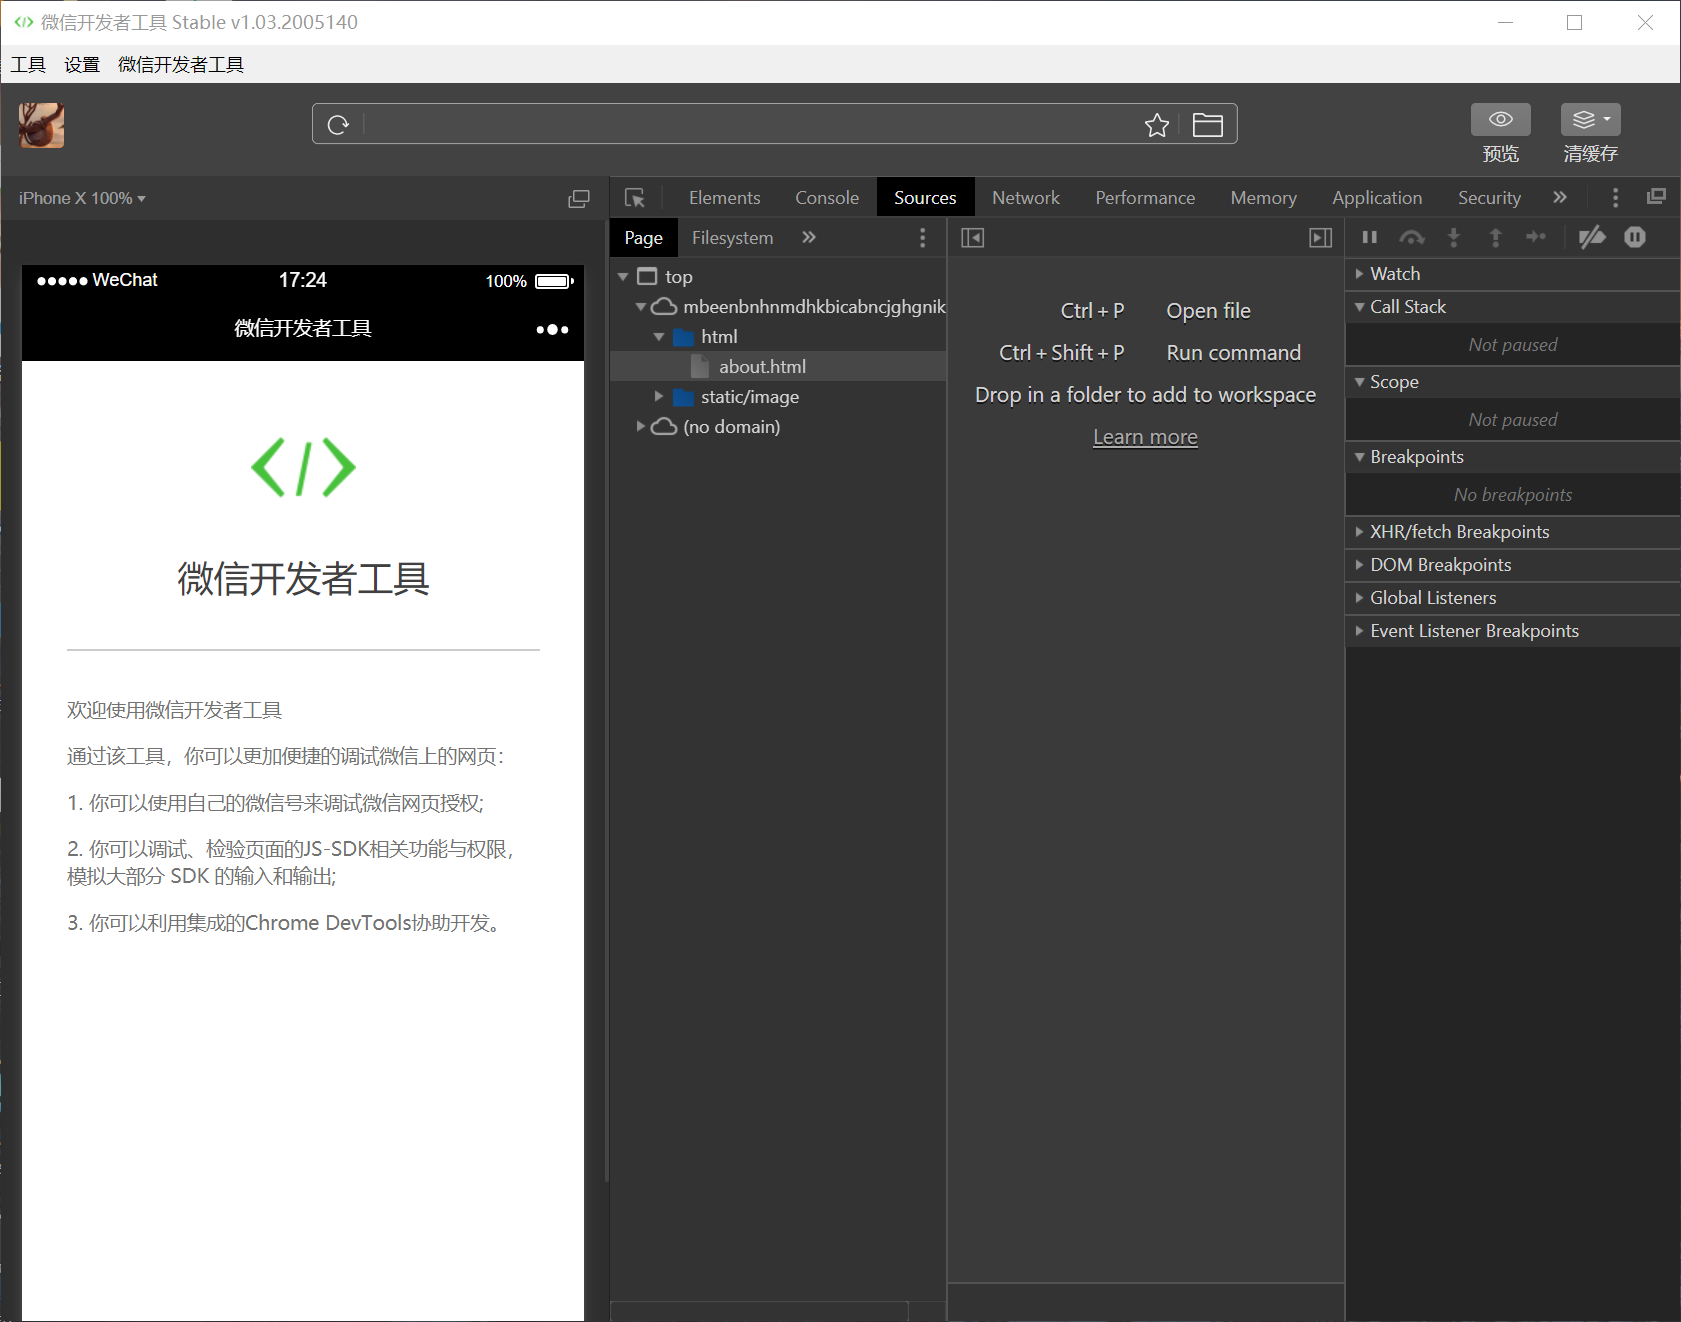Open the iPhone X 100% device dropdown
This screenshot has height=1322, width=1681.
82,198
